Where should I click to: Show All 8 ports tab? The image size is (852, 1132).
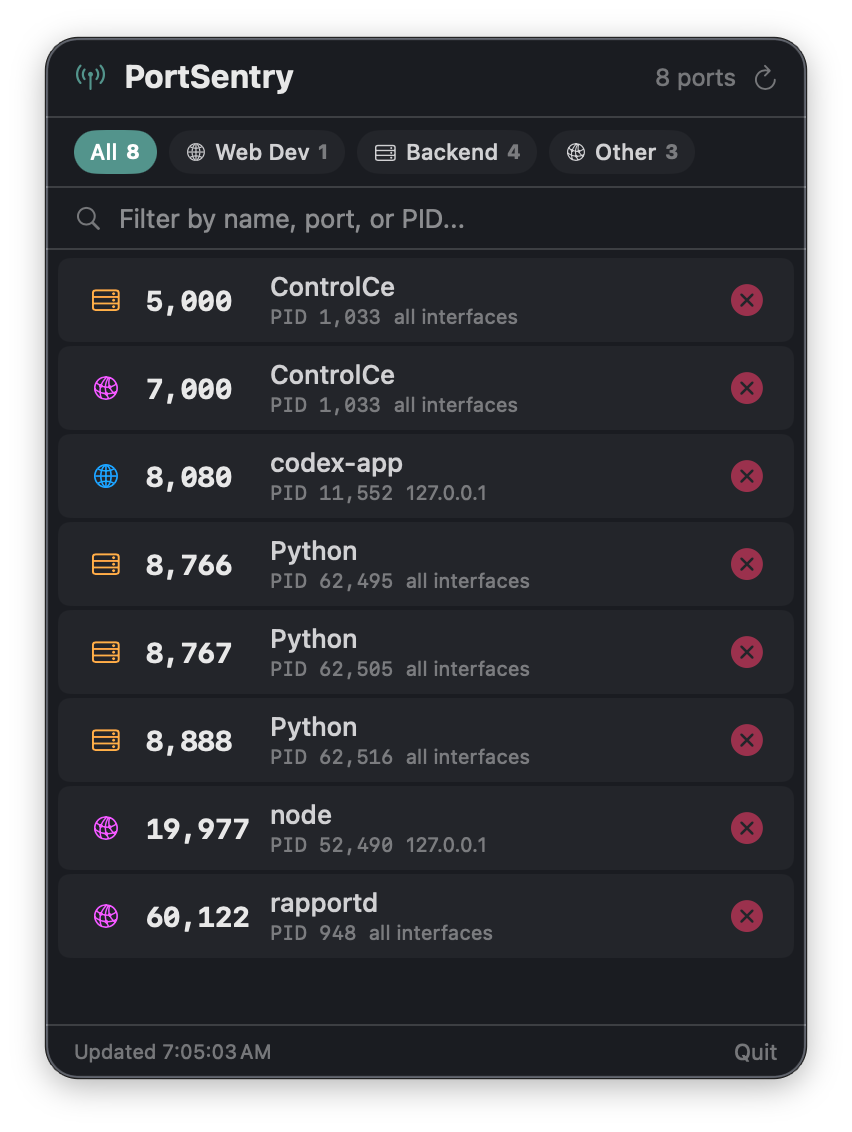click(x=115, y=152)
